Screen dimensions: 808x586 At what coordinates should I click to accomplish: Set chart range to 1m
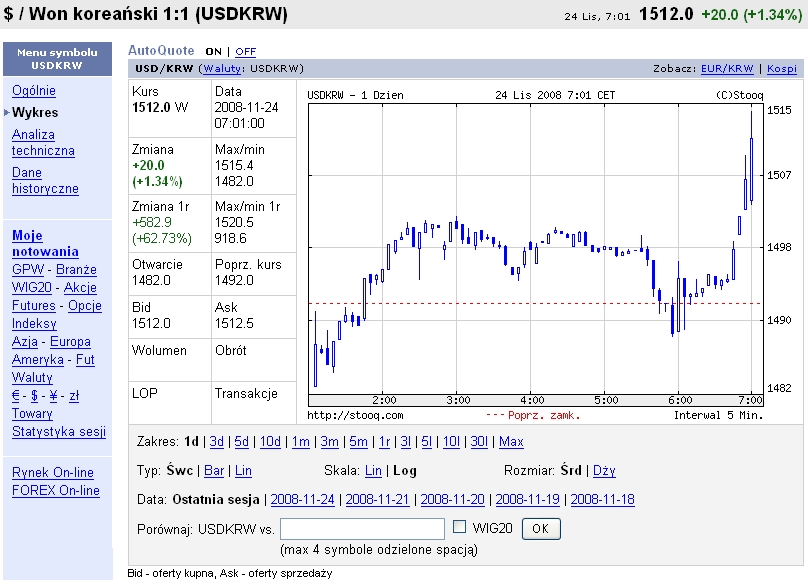coord(300,442)
